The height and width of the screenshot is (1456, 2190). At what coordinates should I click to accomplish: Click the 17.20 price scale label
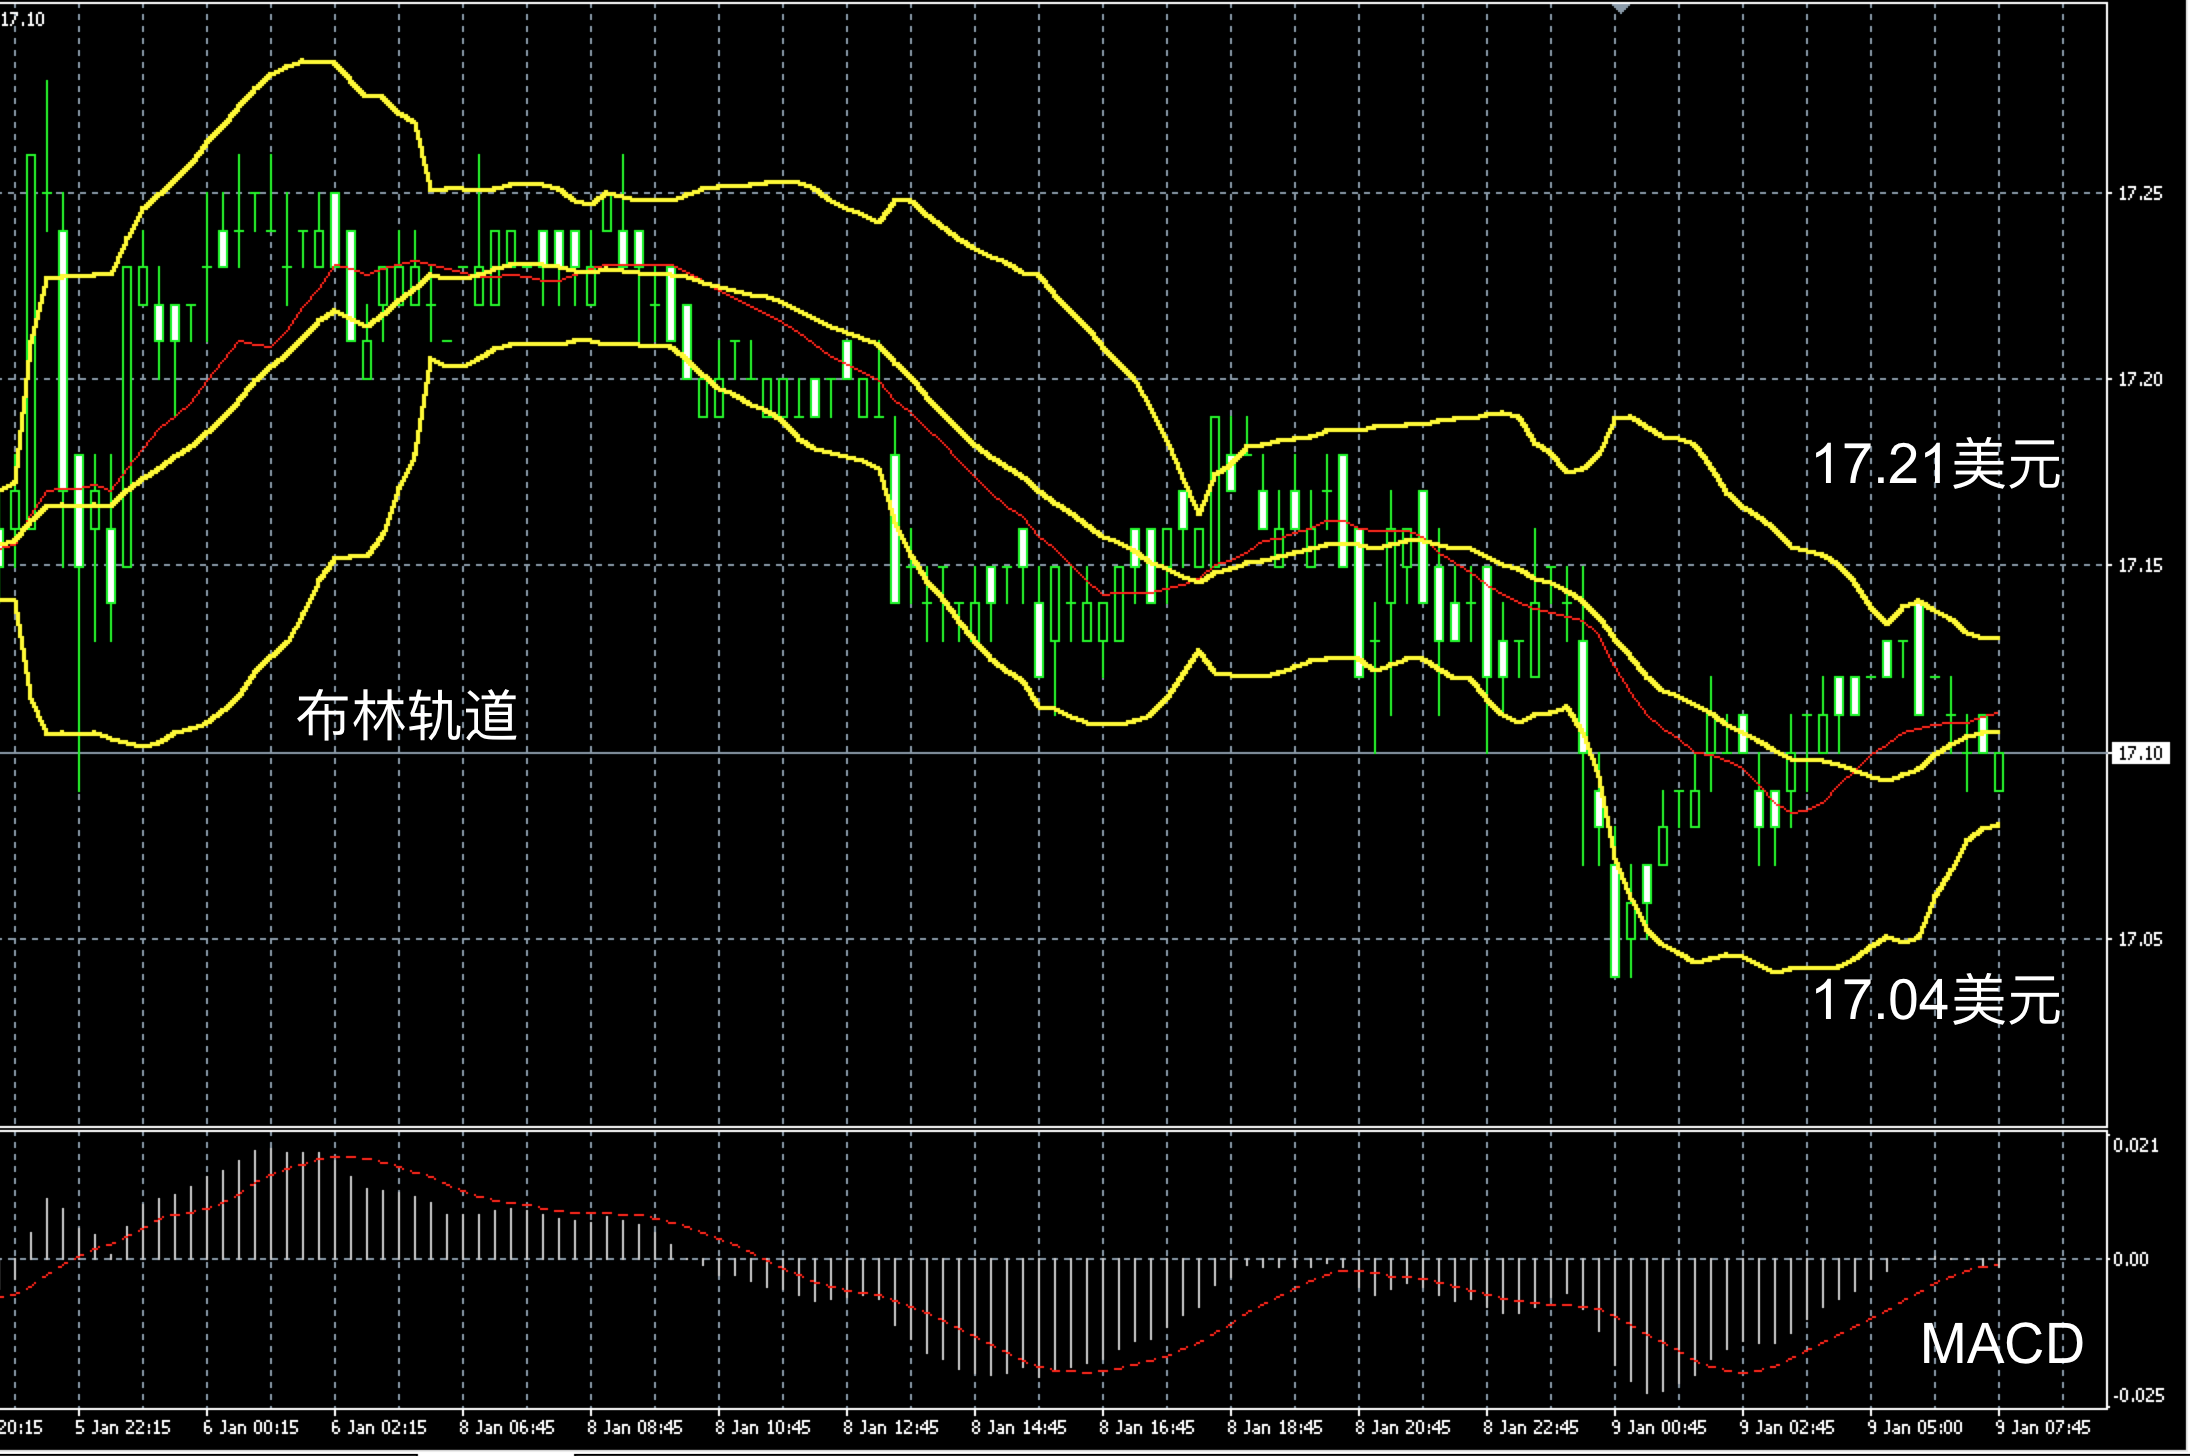2139,380
